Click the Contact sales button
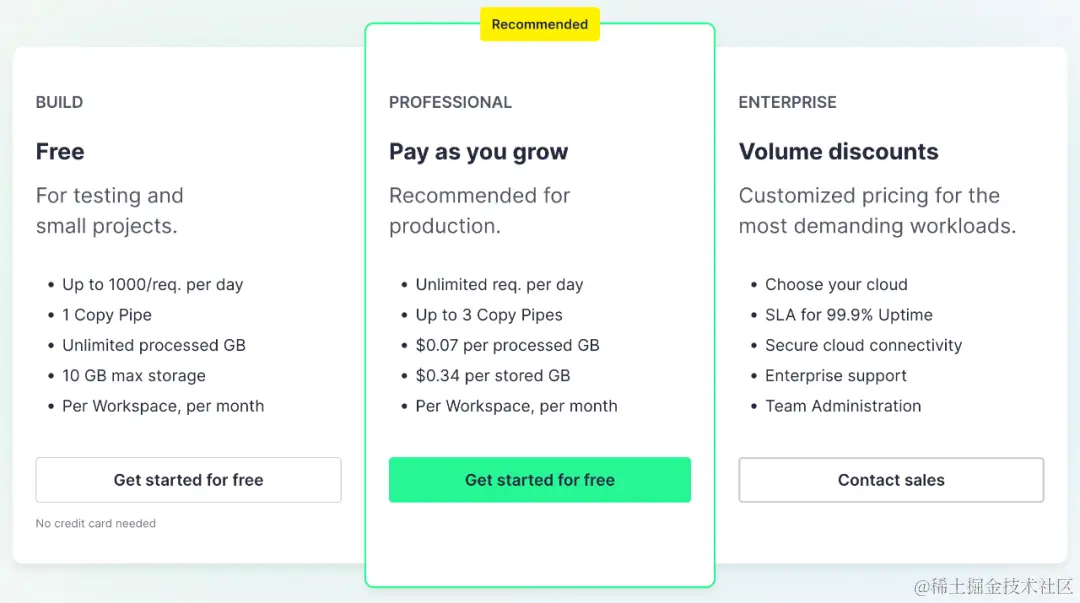The height and width of the screenshot is (603, 1080). click(891, 480)
